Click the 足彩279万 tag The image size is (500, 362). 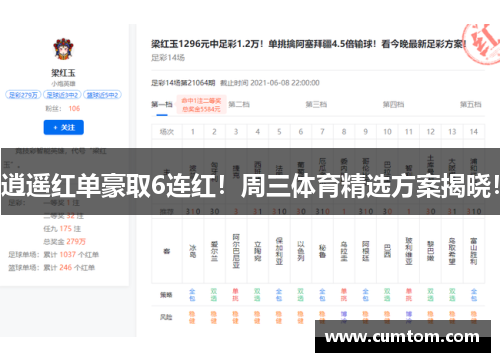click(x=23, y=95)
